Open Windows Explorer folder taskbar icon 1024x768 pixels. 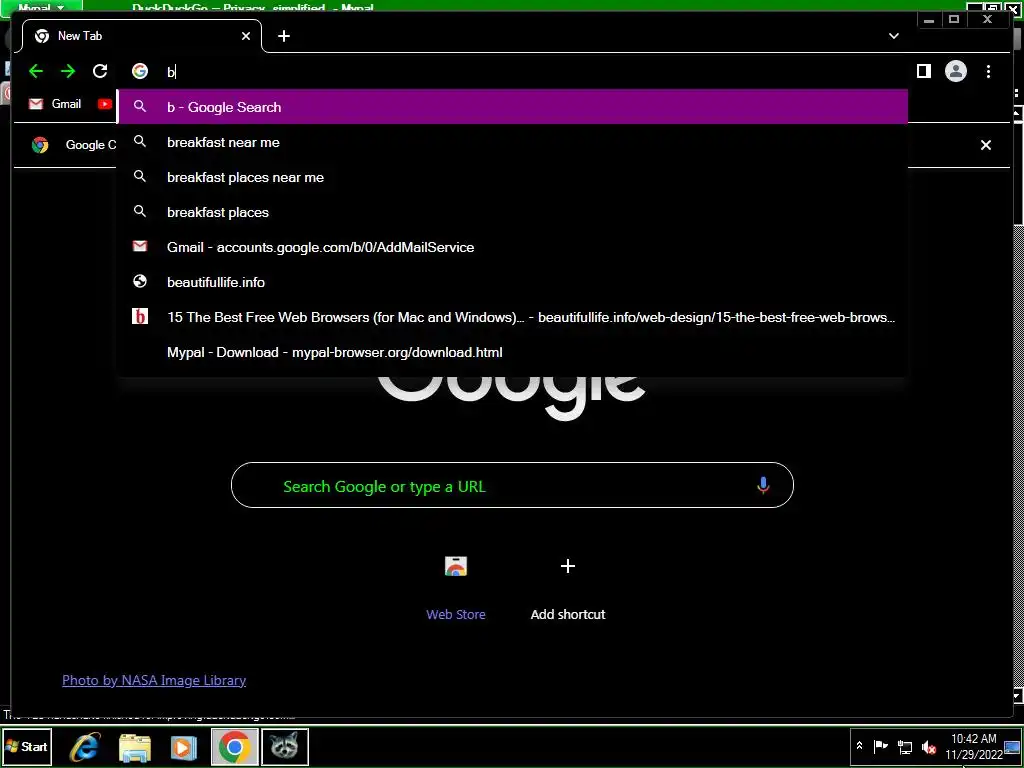point(135,747)
